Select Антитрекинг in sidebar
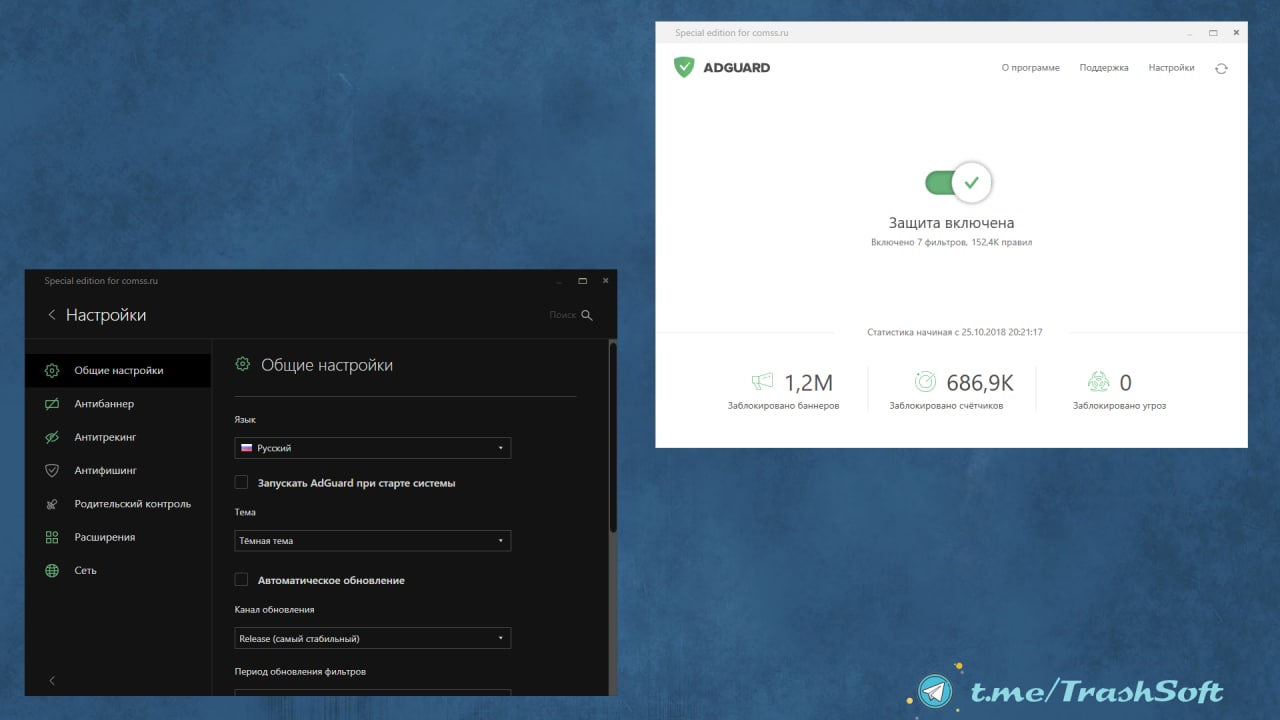 (x=118, y=437)
